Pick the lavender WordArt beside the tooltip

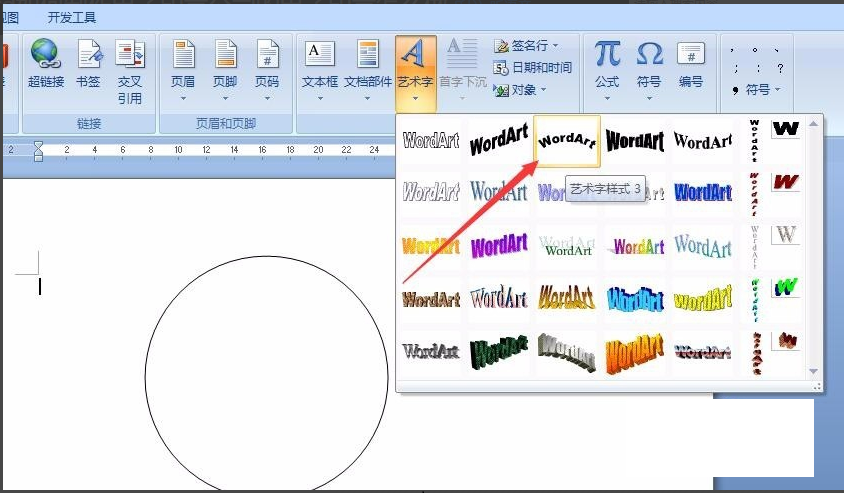(x=550, y=192)
